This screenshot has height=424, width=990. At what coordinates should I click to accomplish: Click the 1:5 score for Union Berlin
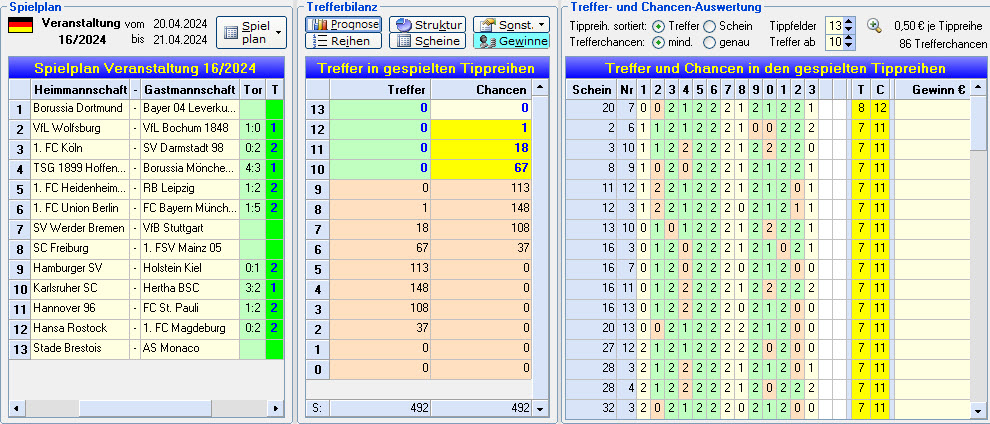(x=253, y=208)
